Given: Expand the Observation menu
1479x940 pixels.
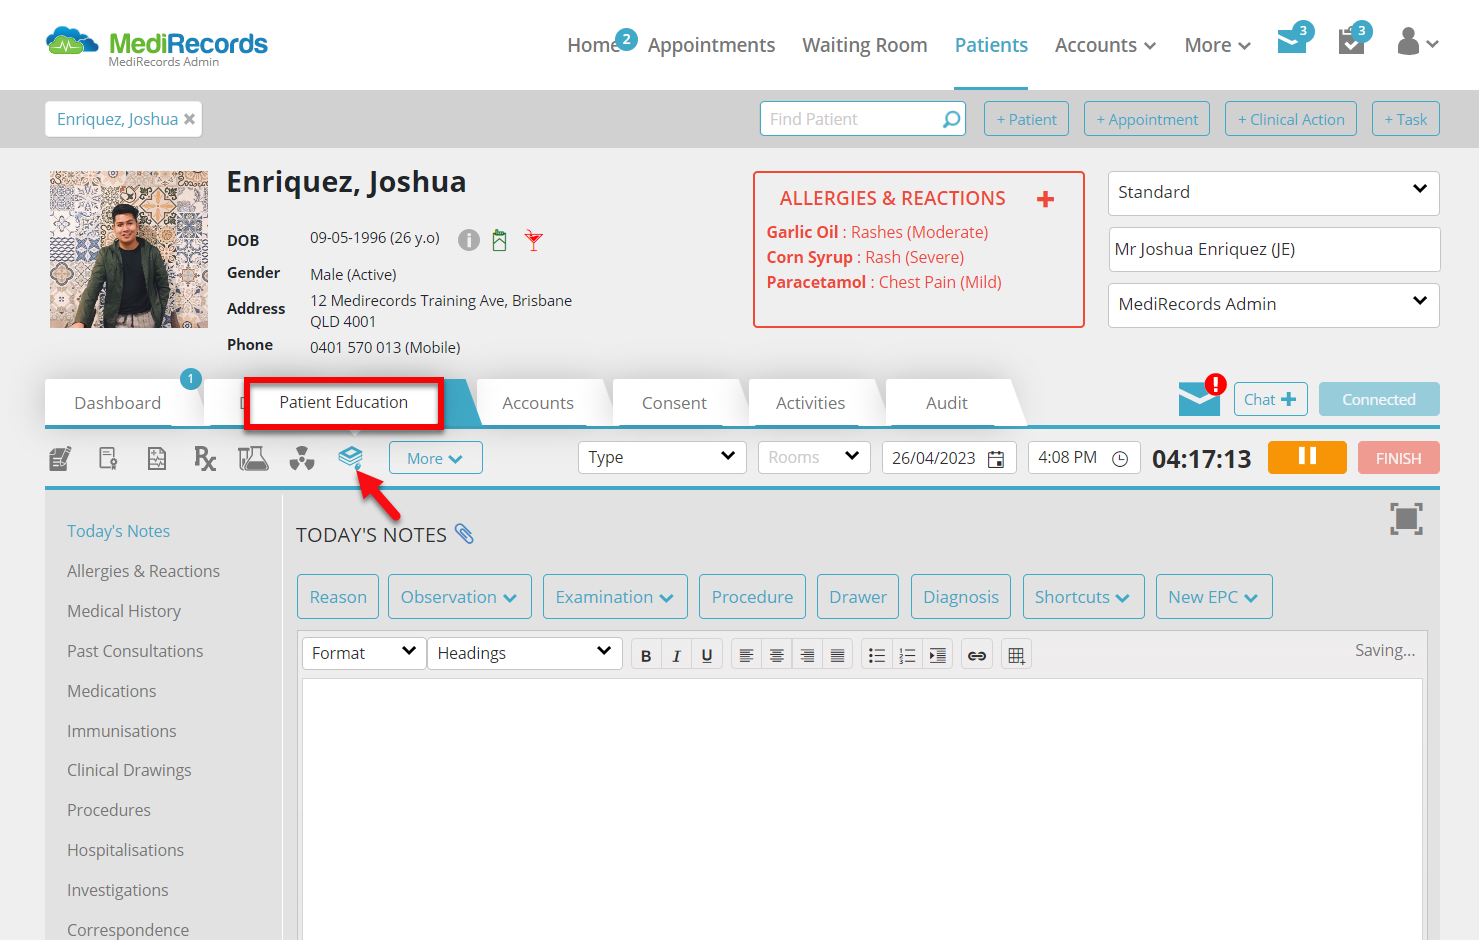Looking at the screenshot, I should [x=459, y=597].
